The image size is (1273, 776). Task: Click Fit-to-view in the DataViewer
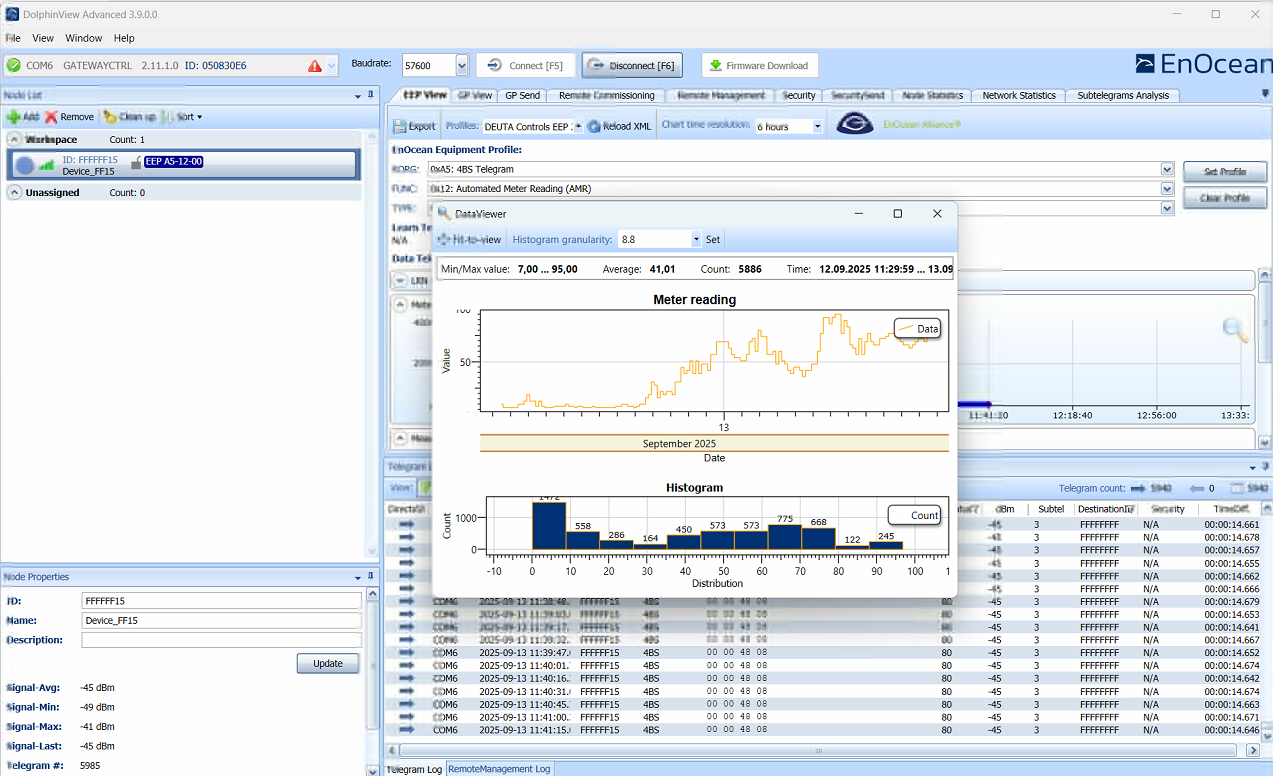coord(470,239)
